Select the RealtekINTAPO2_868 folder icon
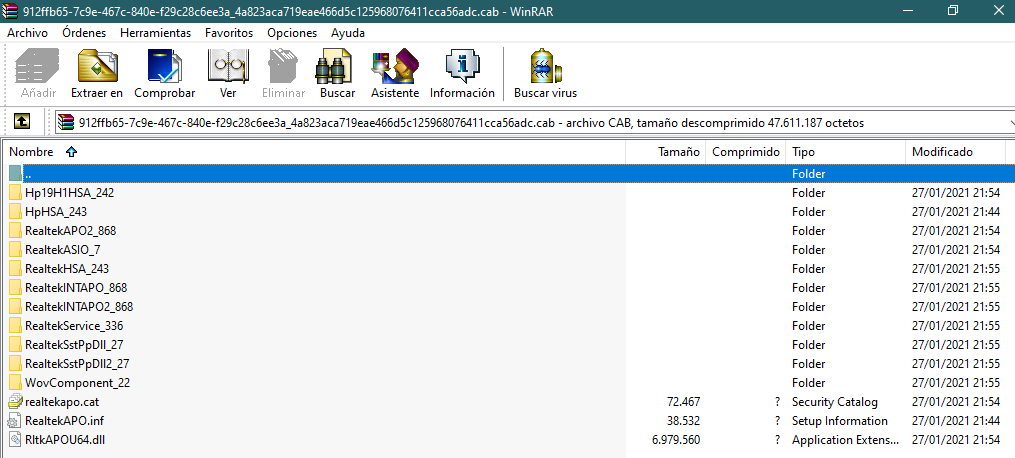The height and width of the screenshot is (458, 1015). point(16,307)
